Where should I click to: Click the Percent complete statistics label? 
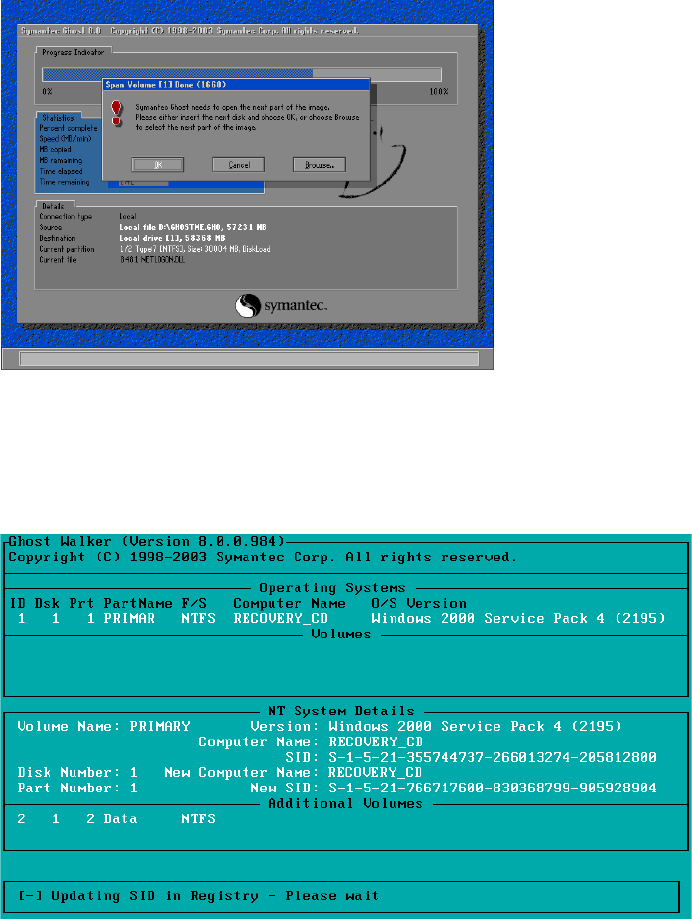(x=68, y=128)
